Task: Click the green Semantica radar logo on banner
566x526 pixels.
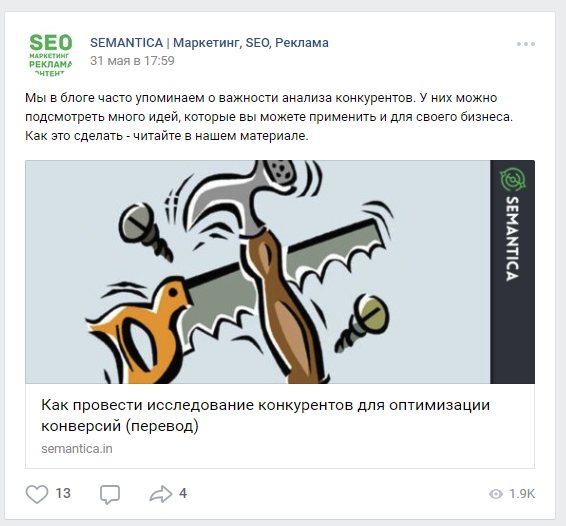Action: point(512,179)
